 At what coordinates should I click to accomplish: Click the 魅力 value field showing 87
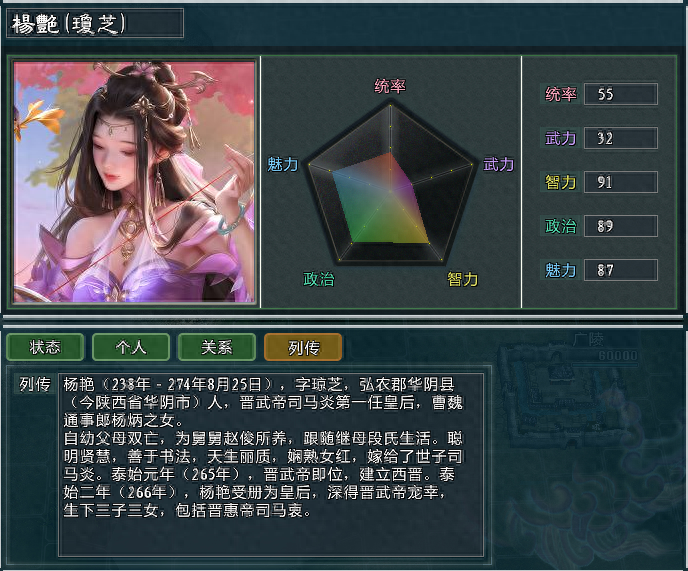coord(620,270)
